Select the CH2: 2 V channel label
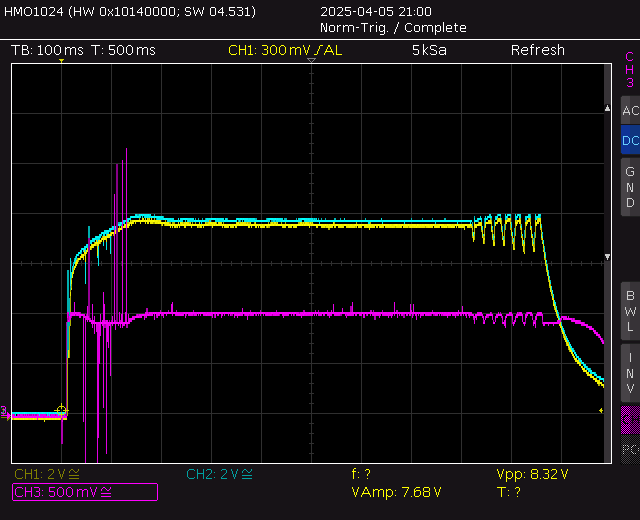 click(x=220, y=474)
